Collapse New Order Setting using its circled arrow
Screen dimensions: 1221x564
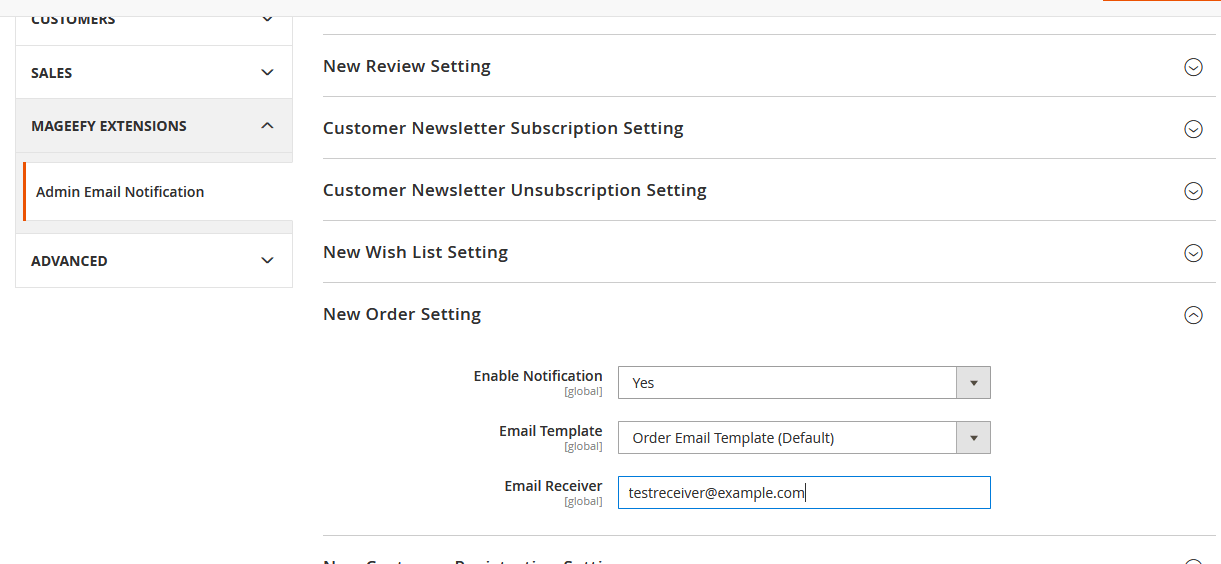pos(1193,315)
